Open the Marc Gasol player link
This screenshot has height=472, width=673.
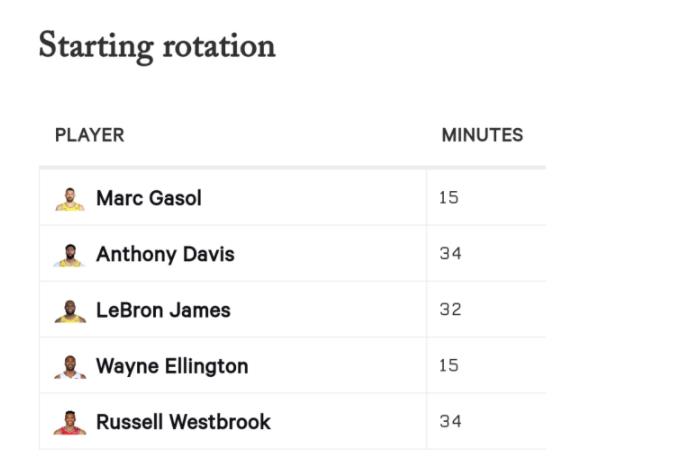(149, 198)
